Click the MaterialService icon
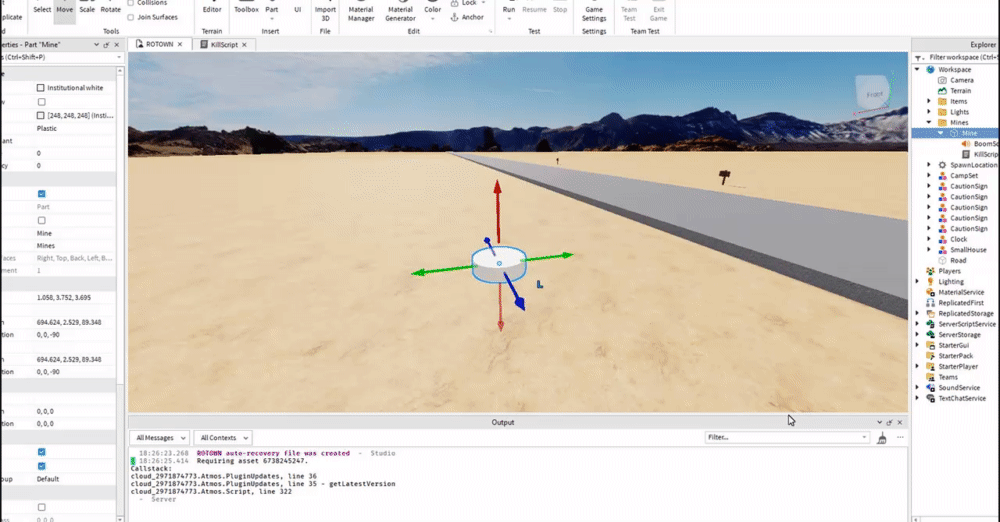 click(930, 292)
